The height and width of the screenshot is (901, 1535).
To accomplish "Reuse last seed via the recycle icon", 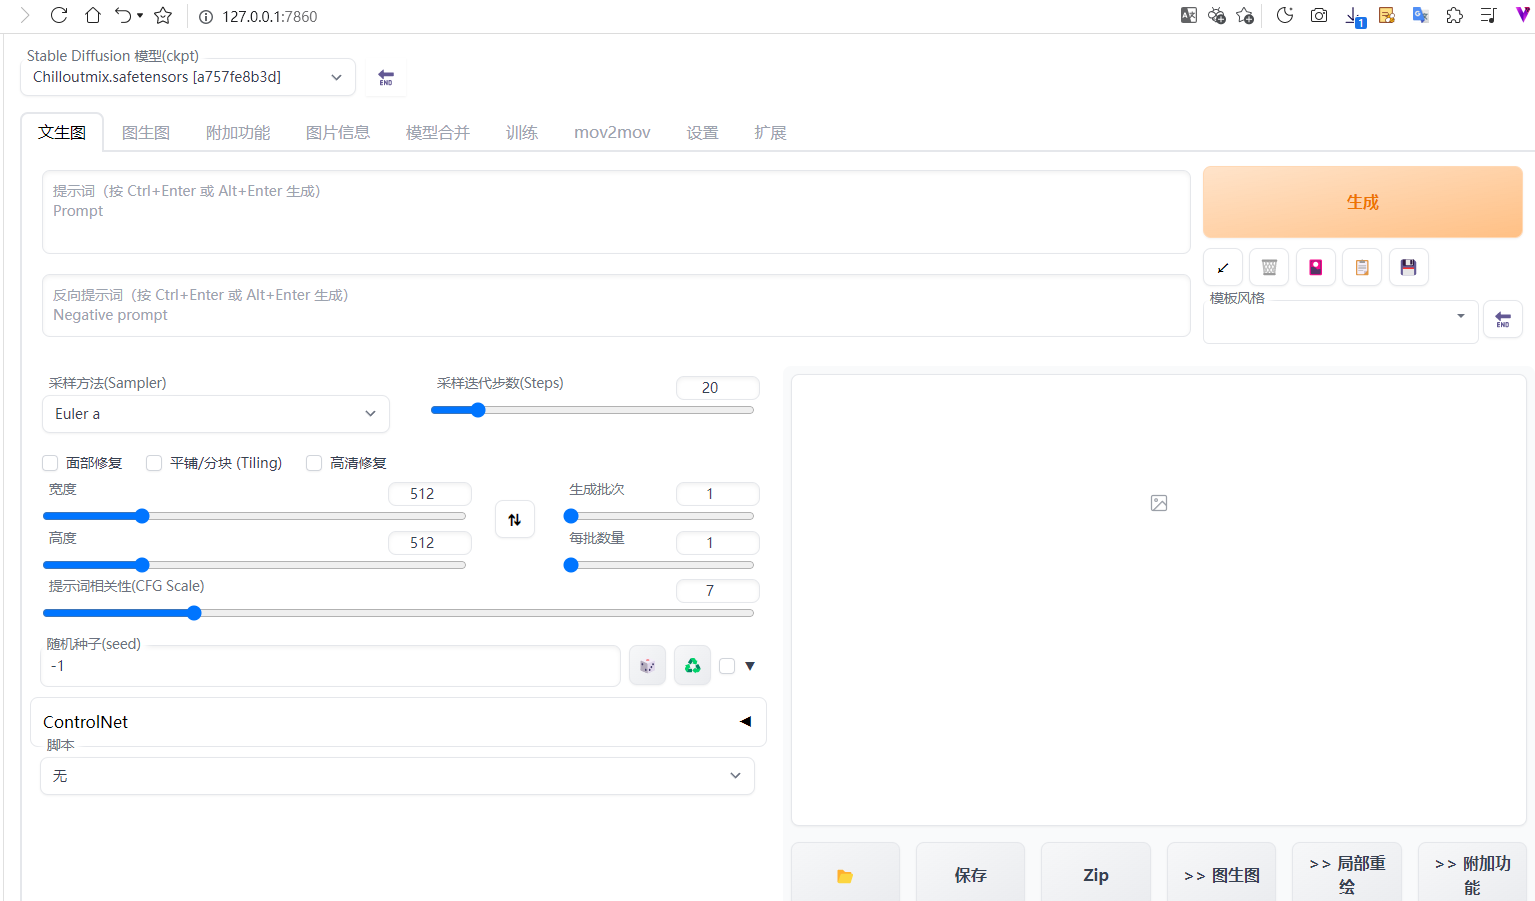I will coord(692,665).
